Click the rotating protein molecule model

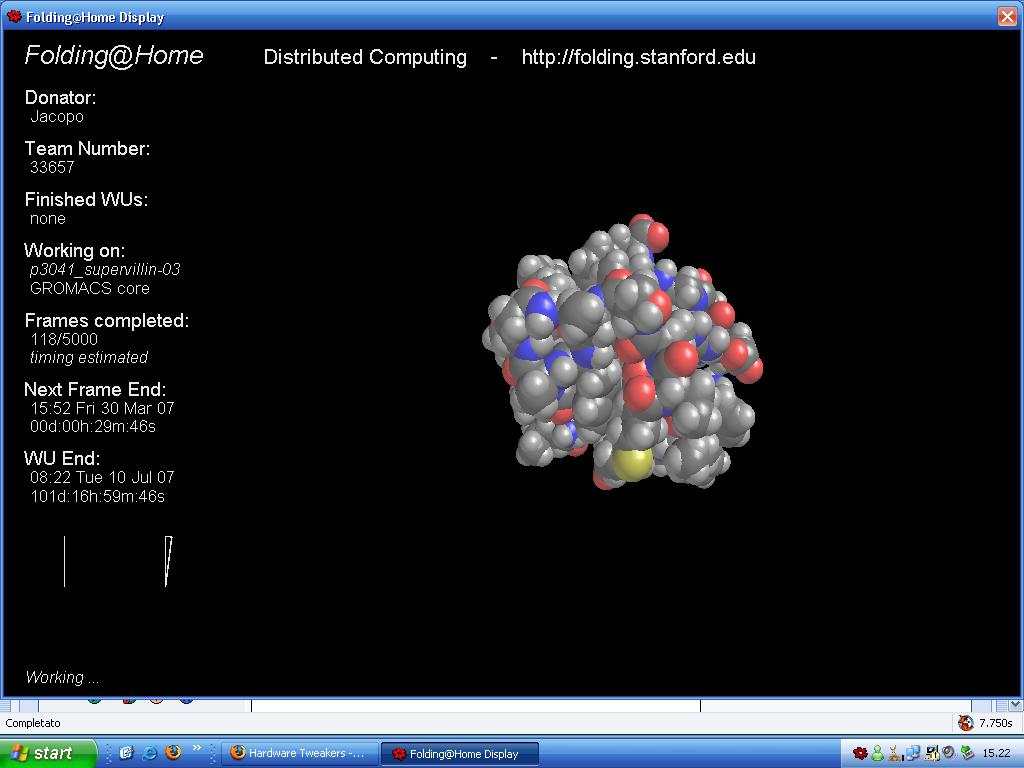[622, 351]
